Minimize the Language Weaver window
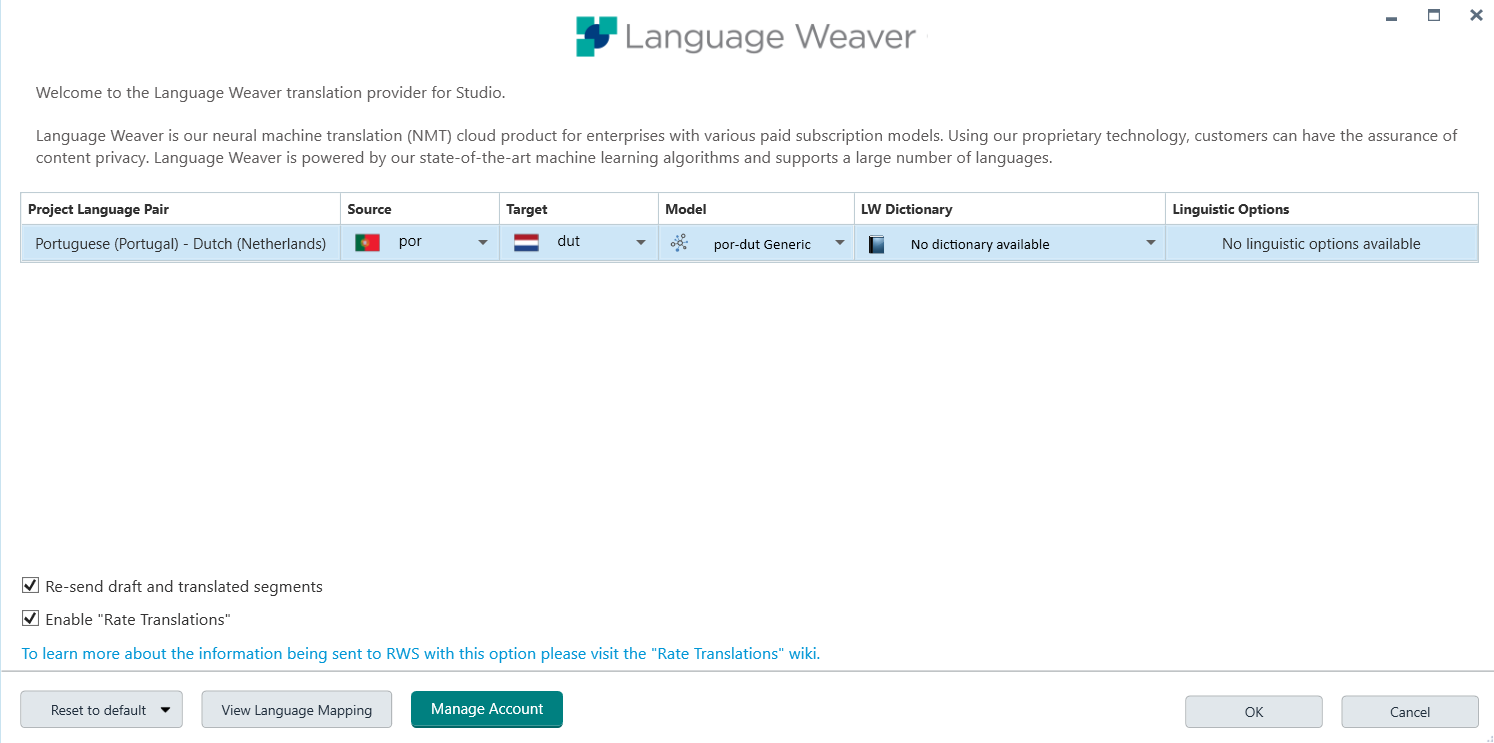 click(x=1391, y=17)
